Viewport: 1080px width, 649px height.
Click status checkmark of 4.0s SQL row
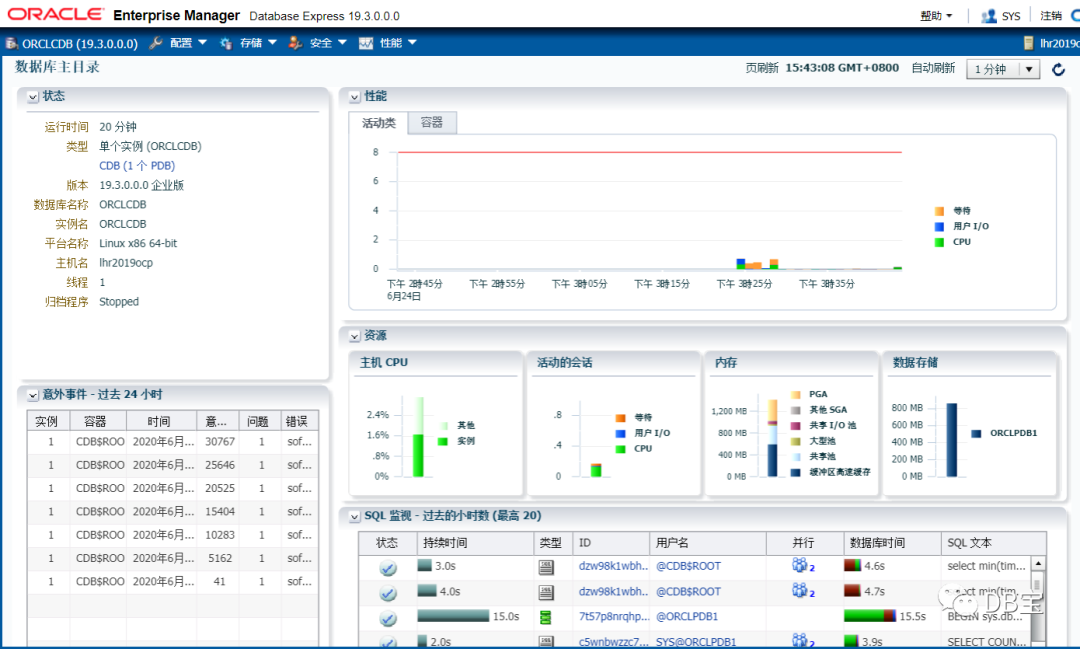coord(388,593)
